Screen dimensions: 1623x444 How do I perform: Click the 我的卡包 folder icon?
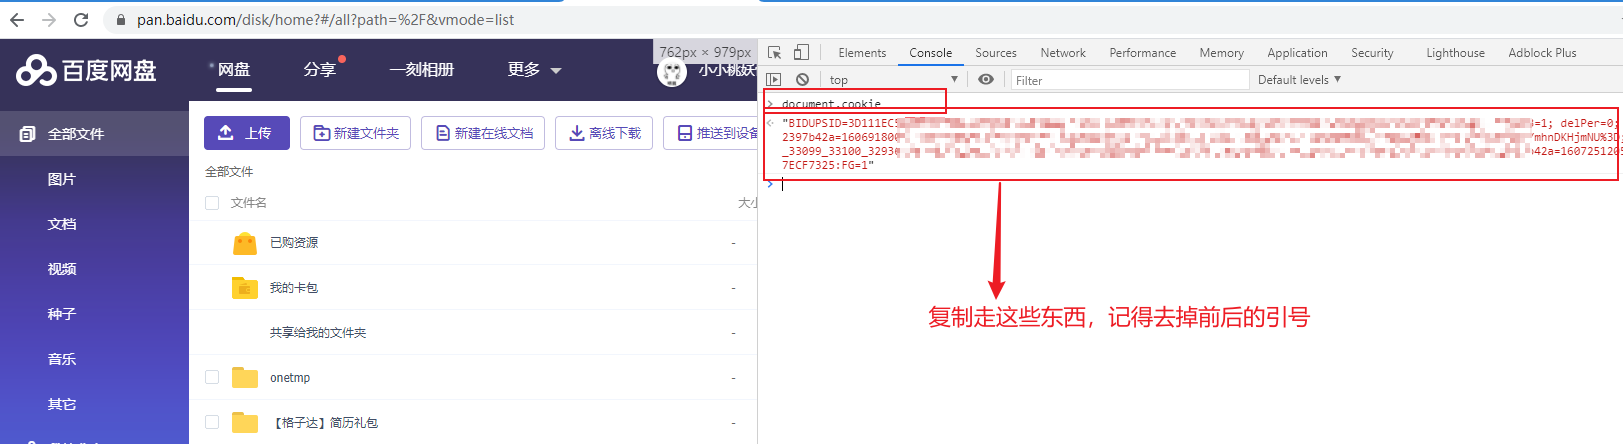(x=245, y=288)
